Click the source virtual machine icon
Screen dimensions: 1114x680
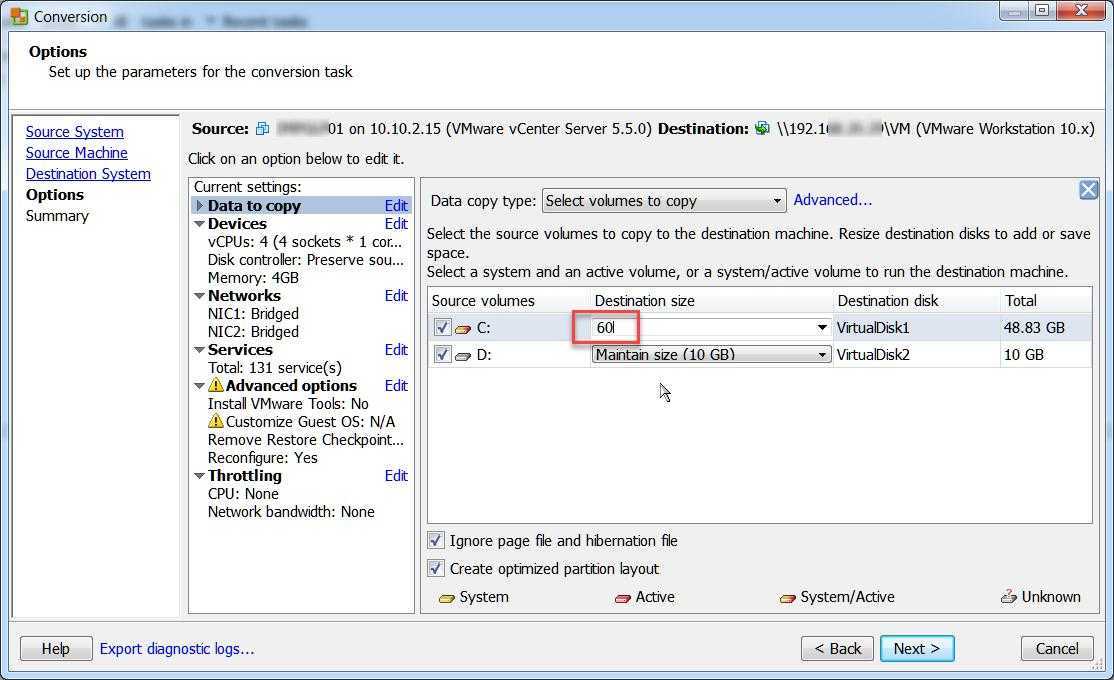coord(263,129)
